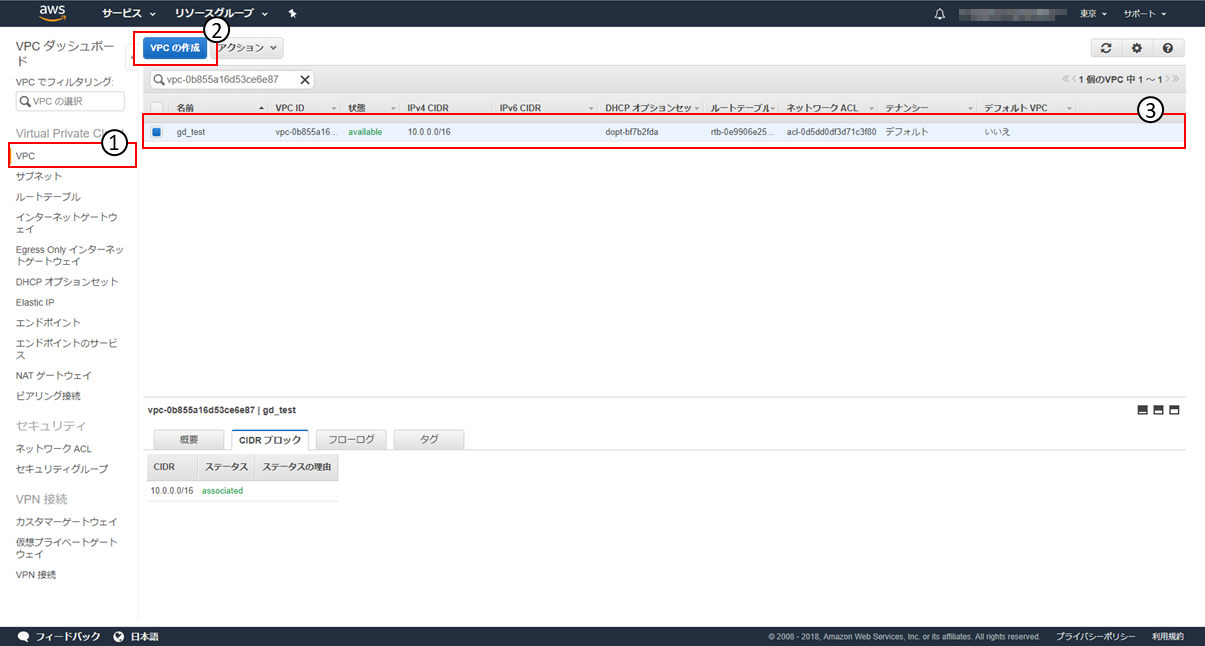
Task: Open the アクション dropdown
Action: pos(247,48)
